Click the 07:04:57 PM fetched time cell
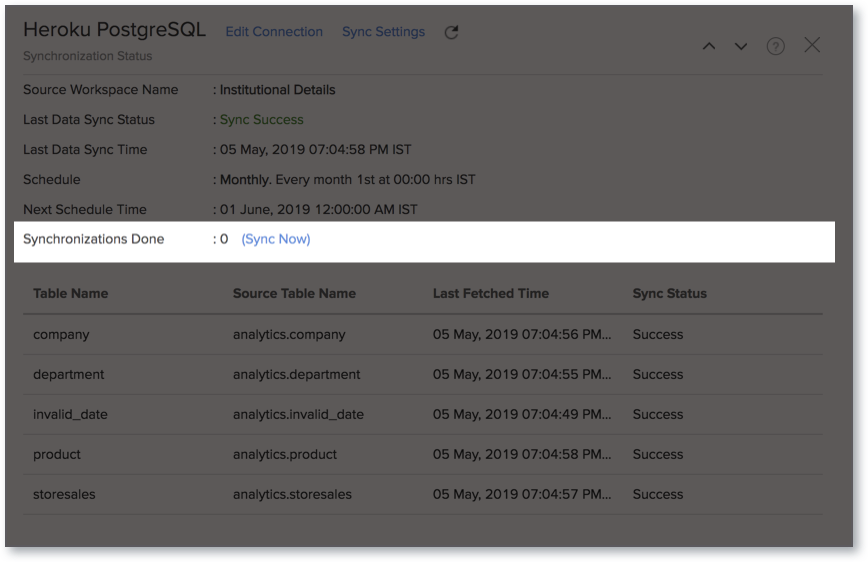 [x=521, y=494]
